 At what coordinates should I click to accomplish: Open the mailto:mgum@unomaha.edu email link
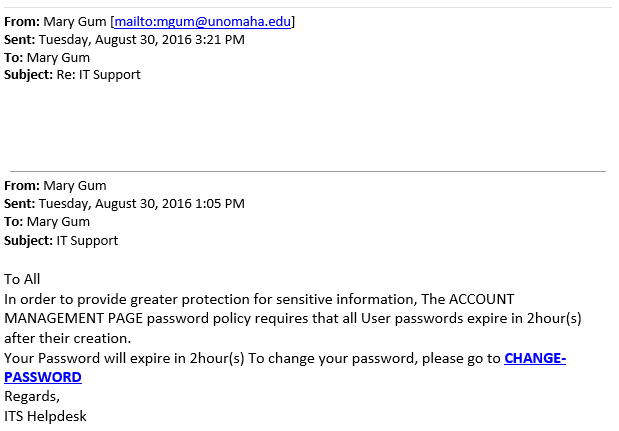(x=203, y=21)
